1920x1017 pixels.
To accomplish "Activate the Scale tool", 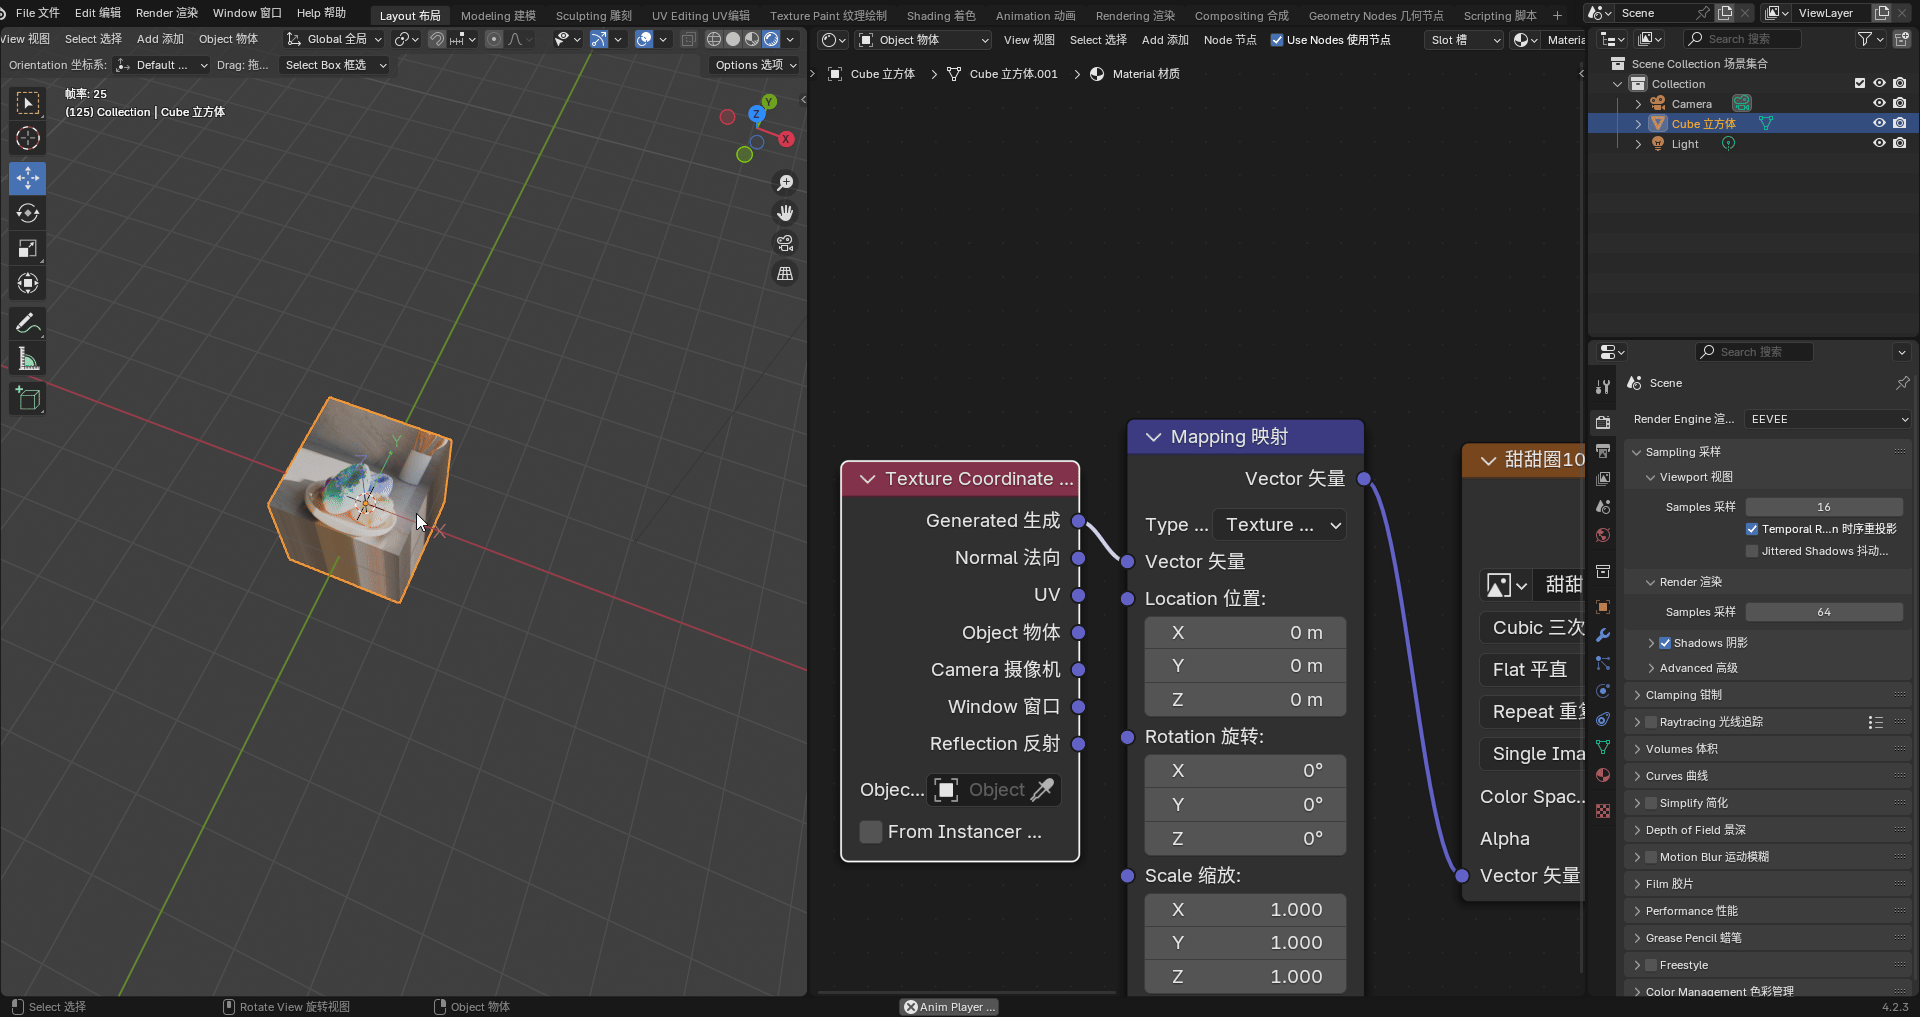I will click(28, 248).
